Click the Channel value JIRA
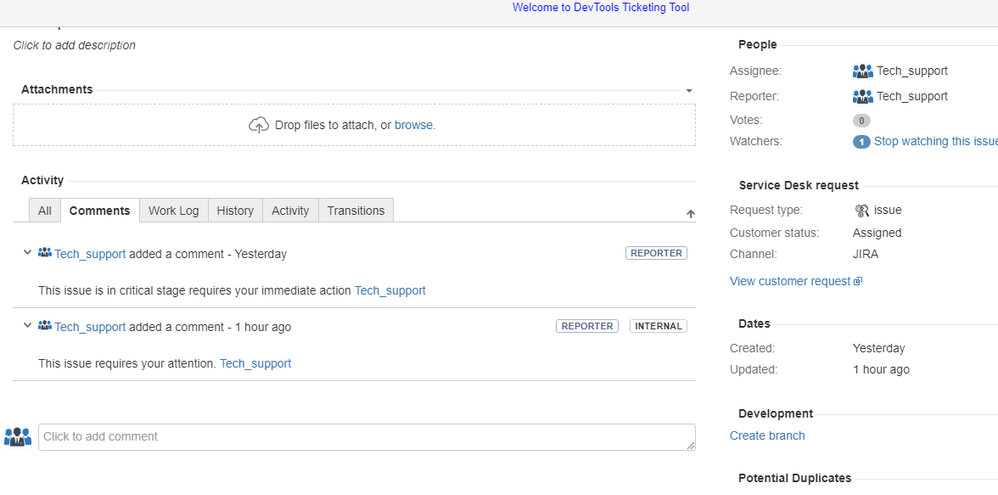Viewport: 998px width, 495px height. (866, 254)
